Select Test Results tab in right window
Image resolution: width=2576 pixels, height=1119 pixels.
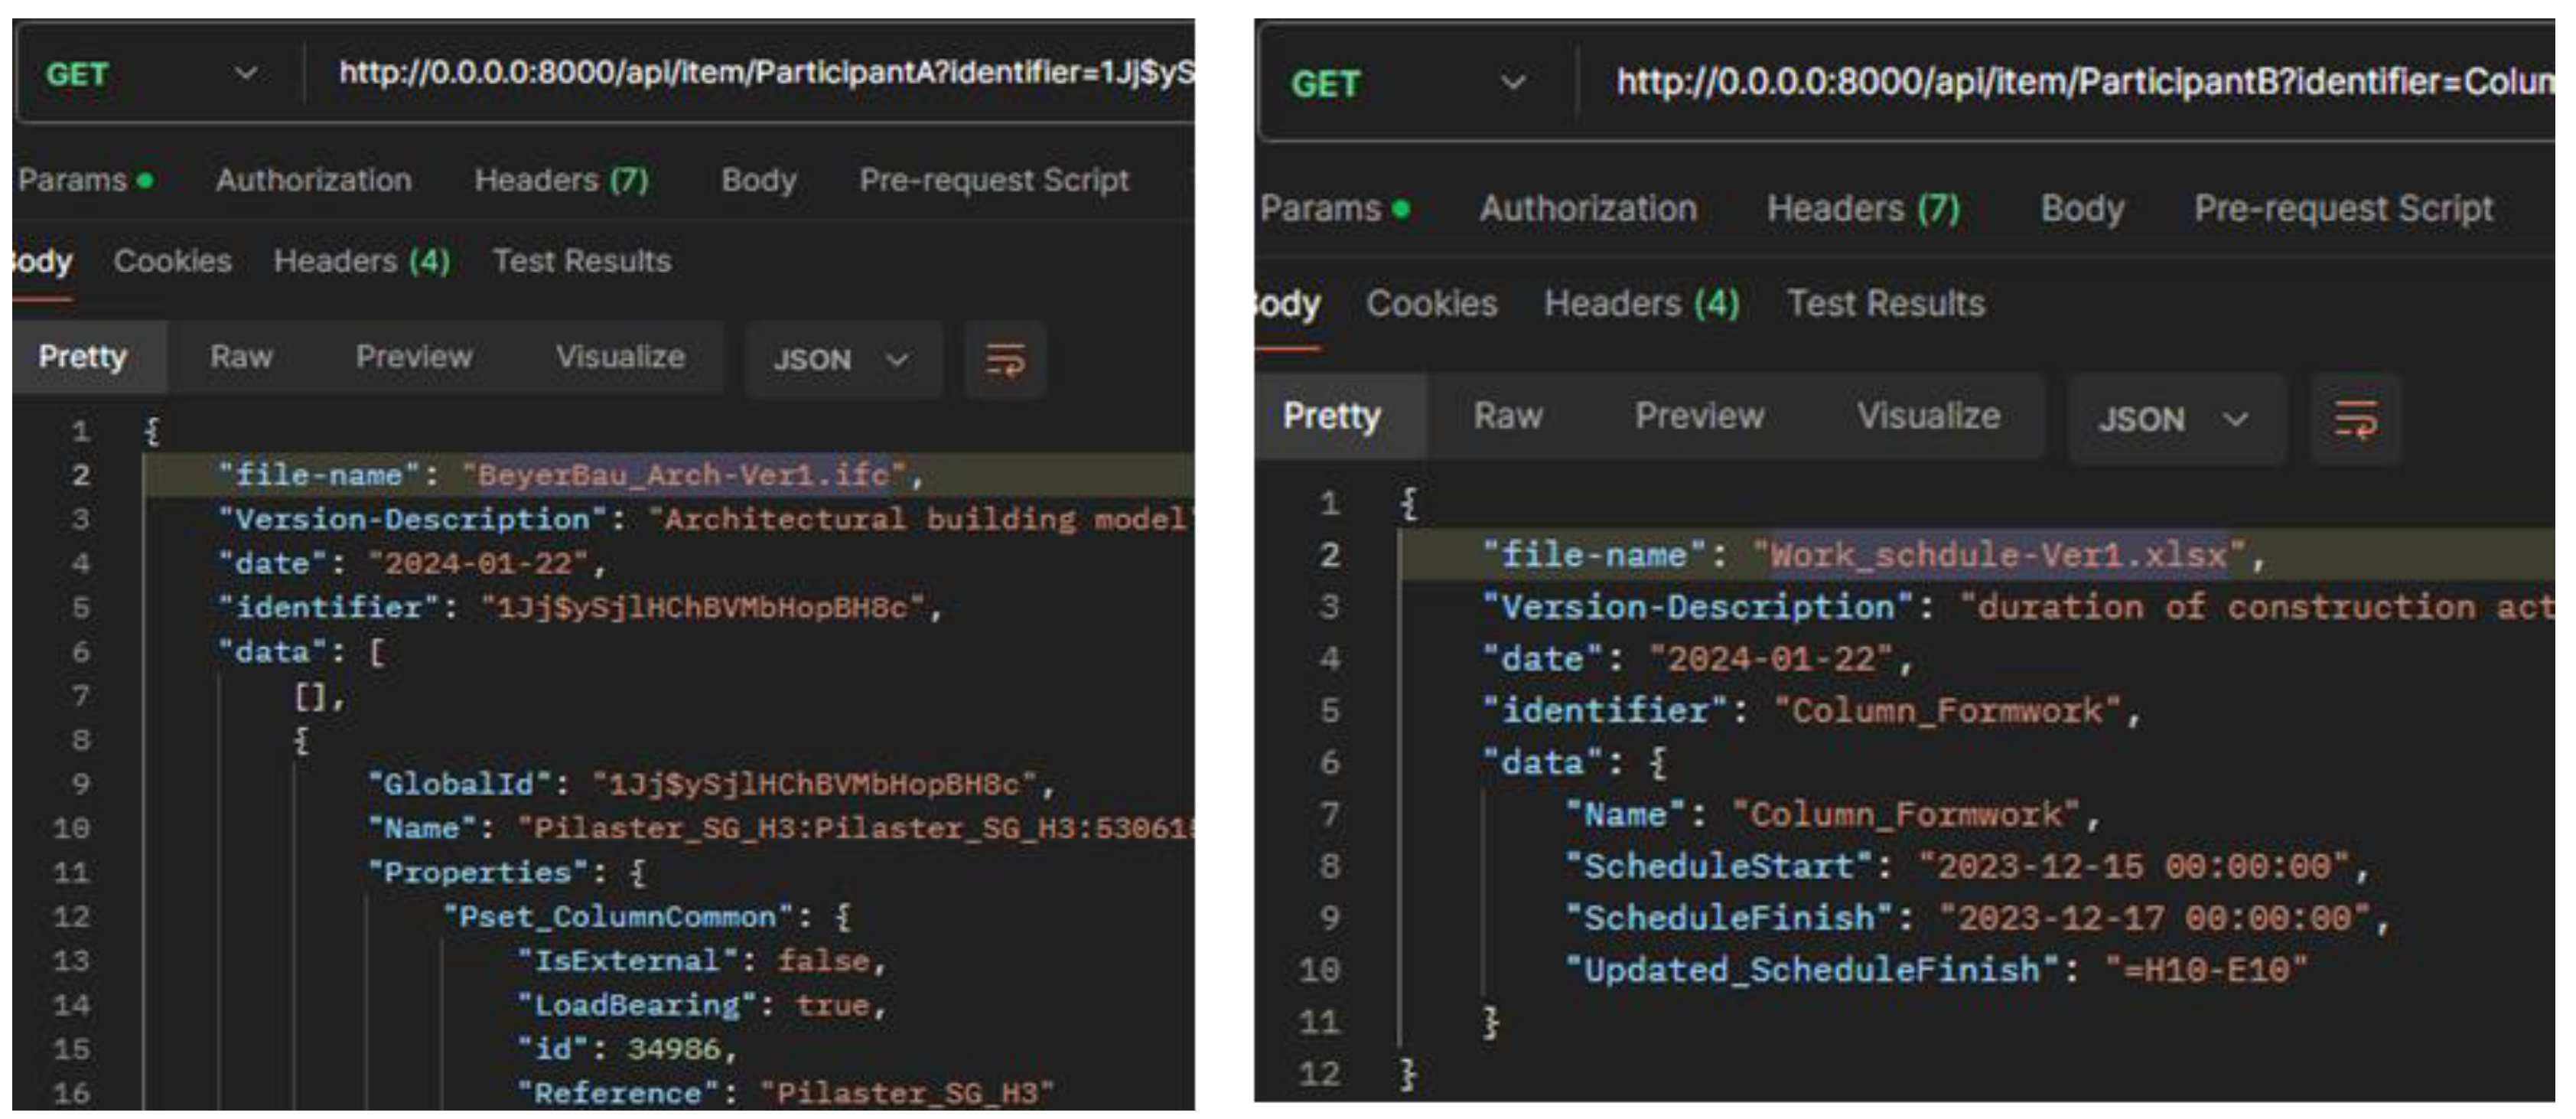[x=1886, y=303]
